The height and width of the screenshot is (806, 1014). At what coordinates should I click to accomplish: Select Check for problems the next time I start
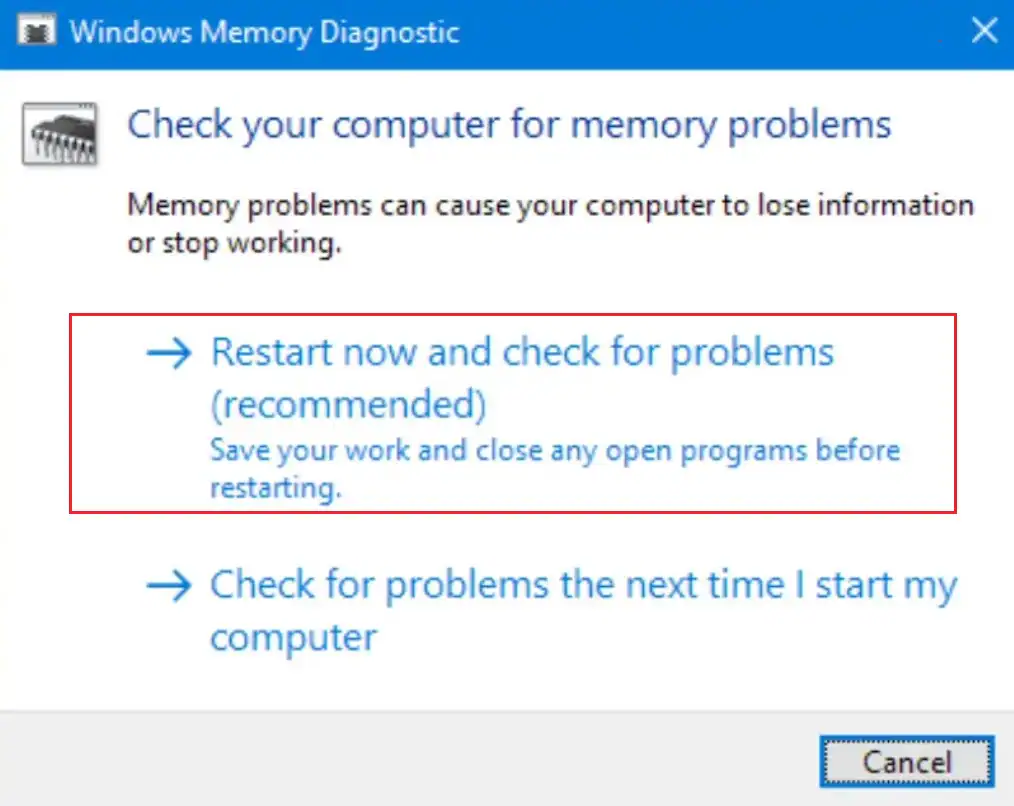[582, 586]
